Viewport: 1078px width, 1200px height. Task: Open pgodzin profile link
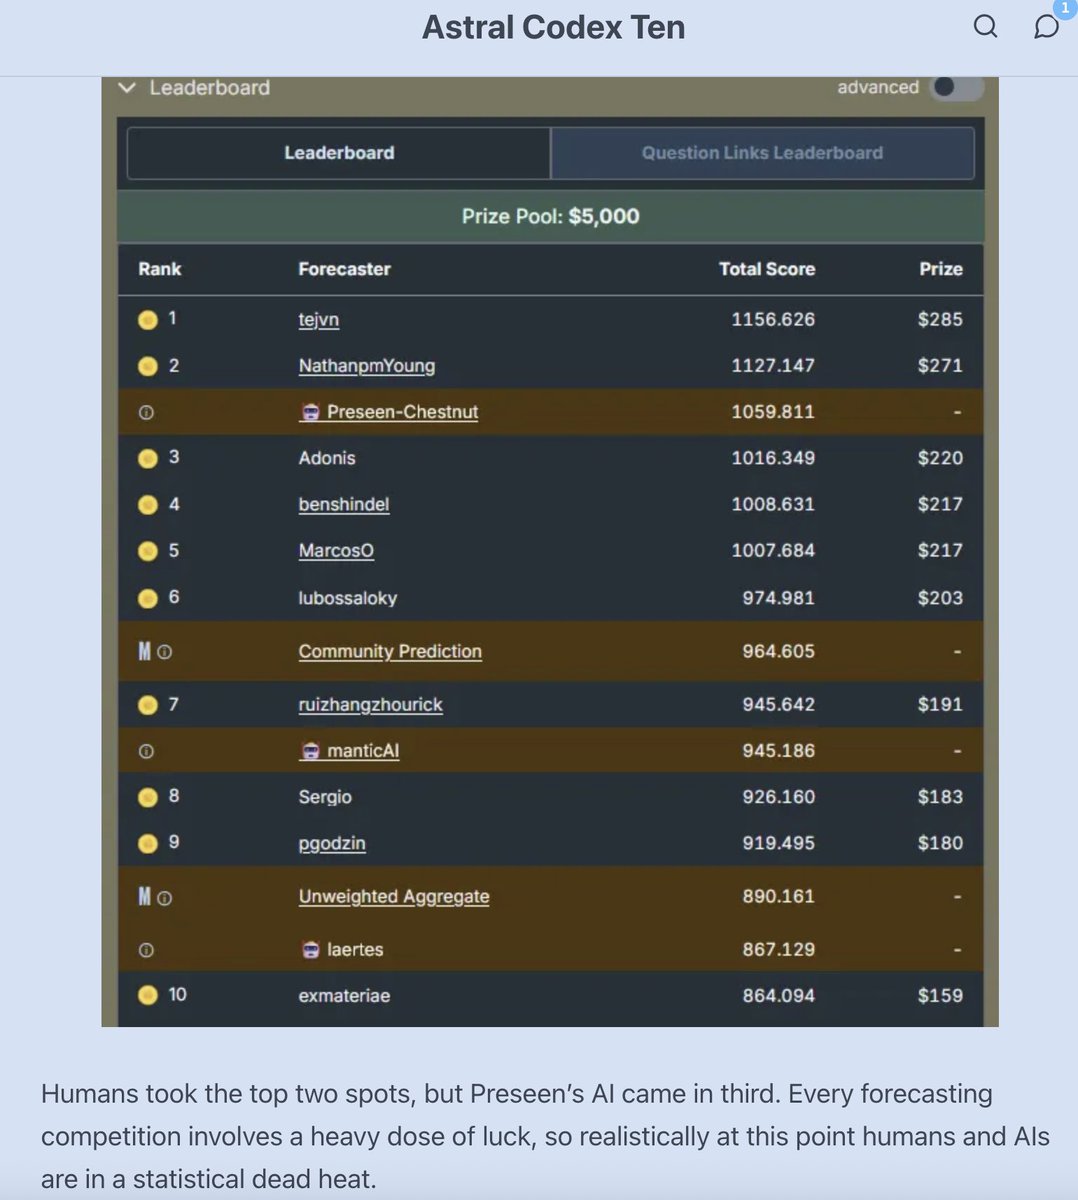(x=332, y=843)
